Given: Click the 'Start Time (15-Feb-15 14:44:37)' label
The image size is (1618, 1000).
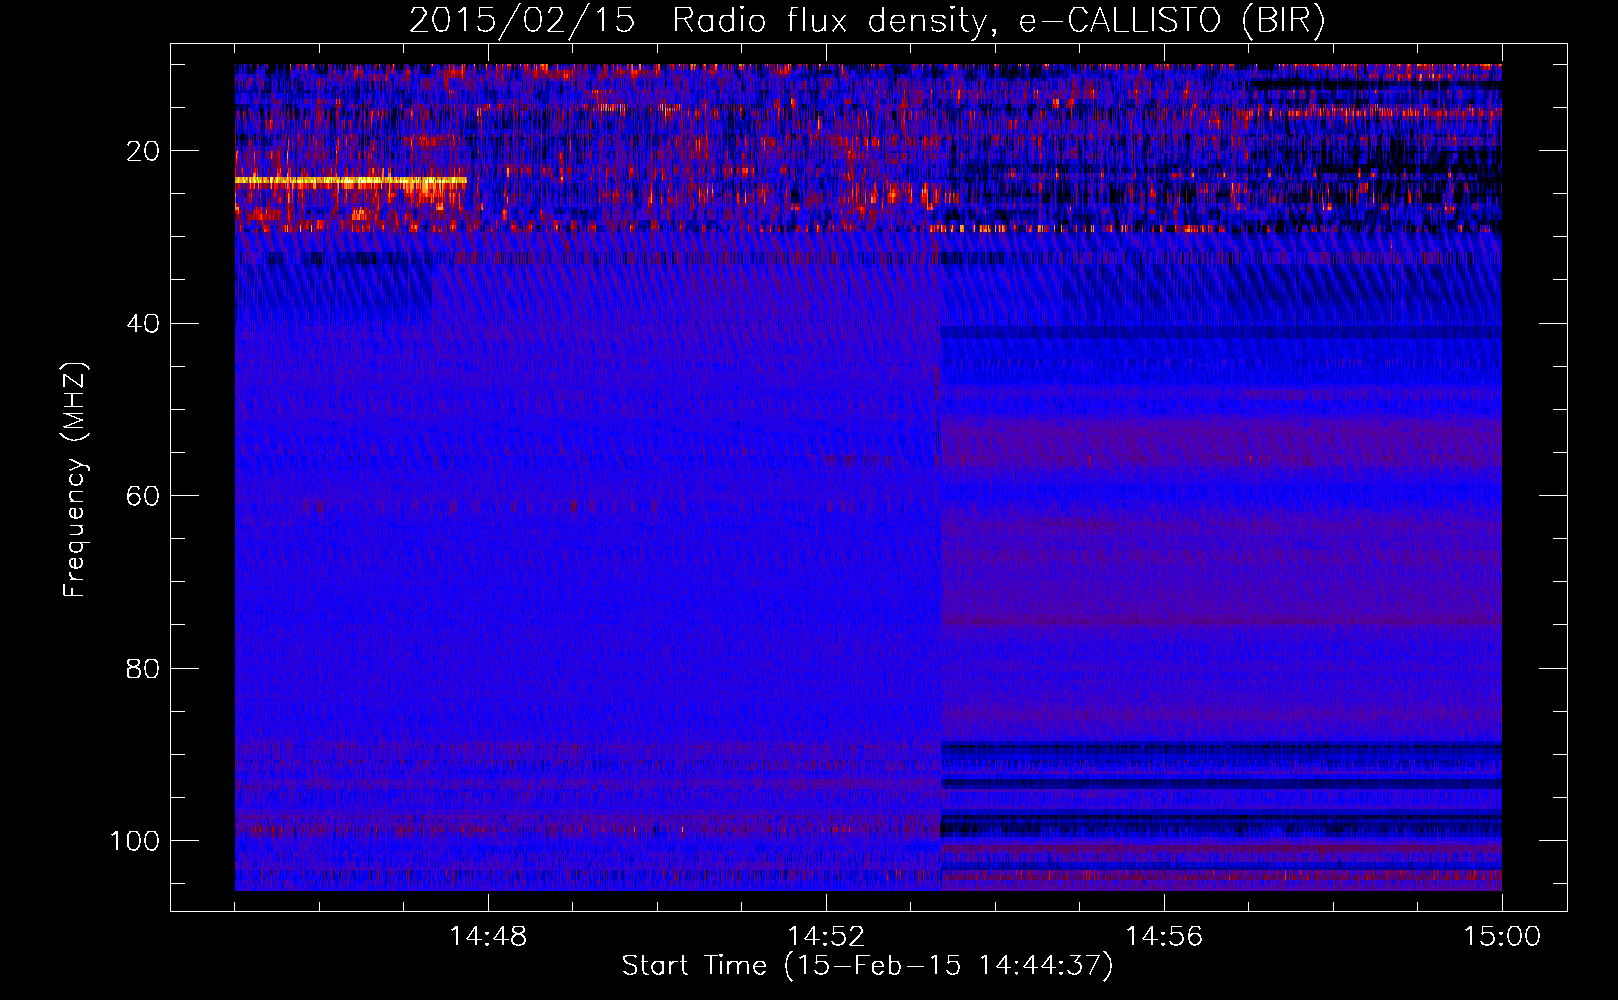Looking at the screenshot, I should click(867, 966).
